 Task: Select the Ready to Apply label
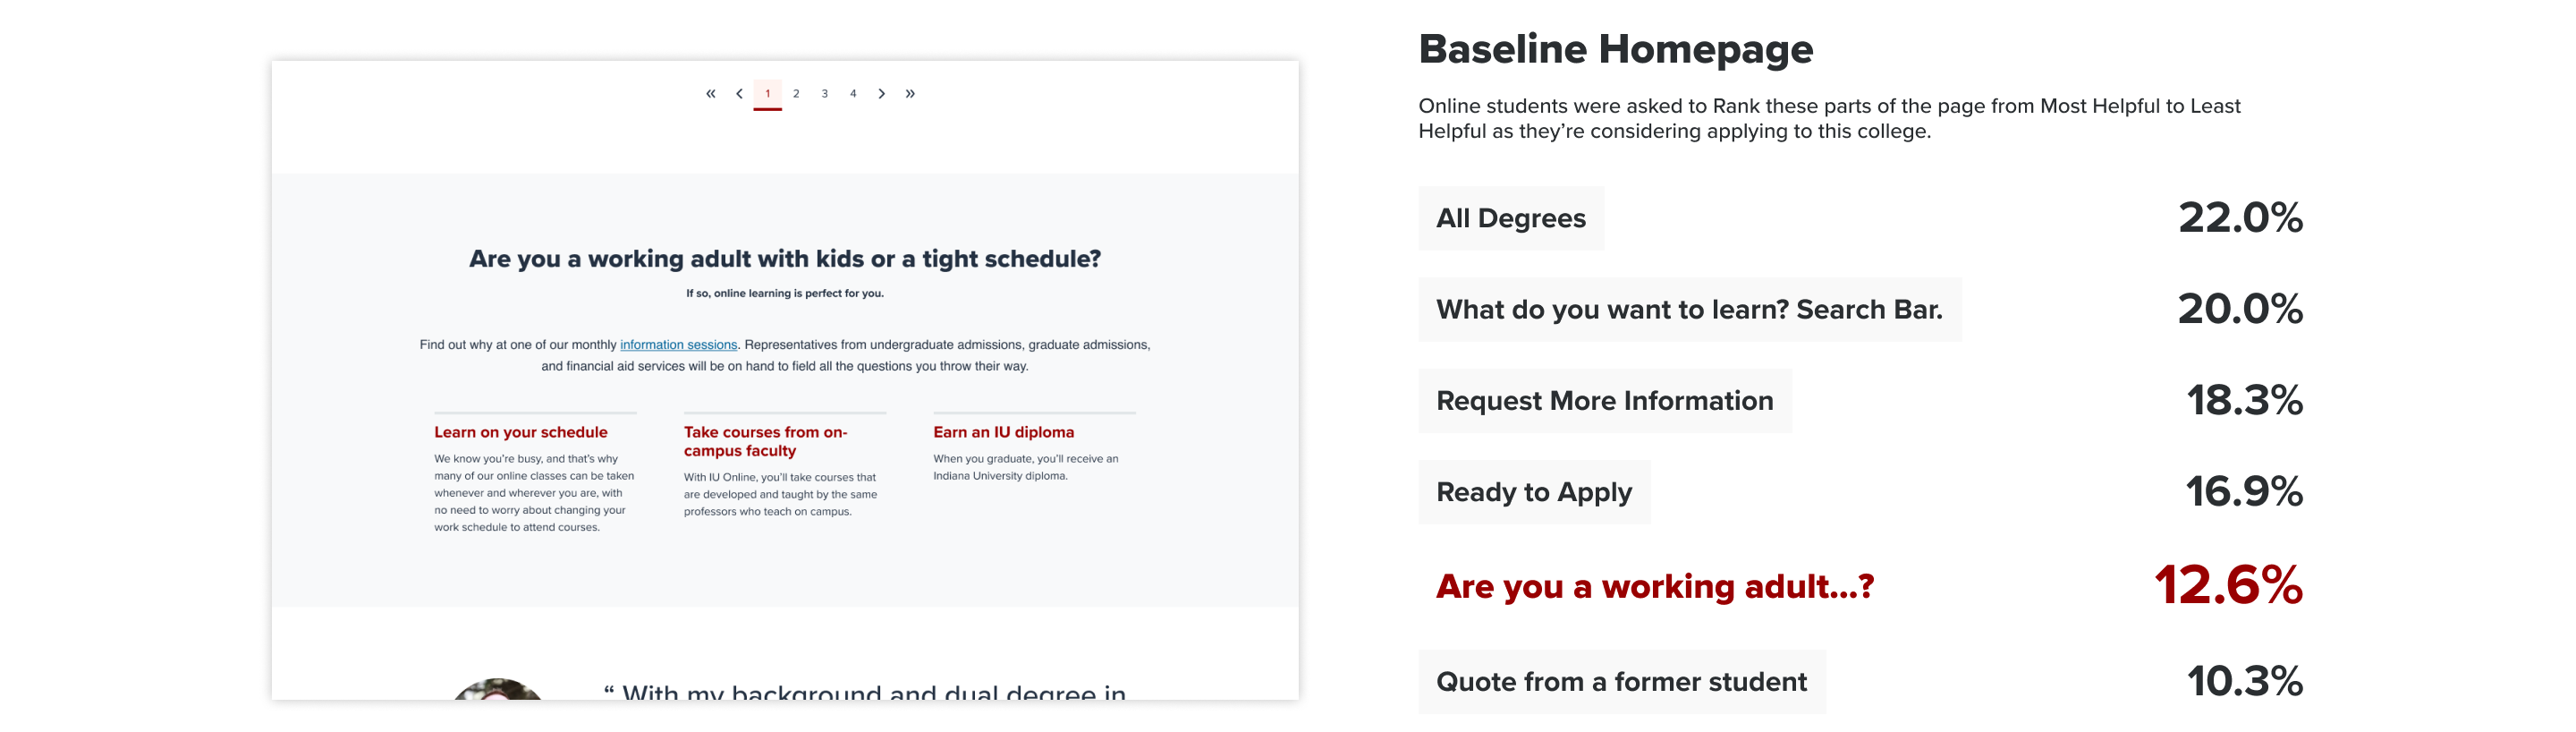pos(1533,492)
